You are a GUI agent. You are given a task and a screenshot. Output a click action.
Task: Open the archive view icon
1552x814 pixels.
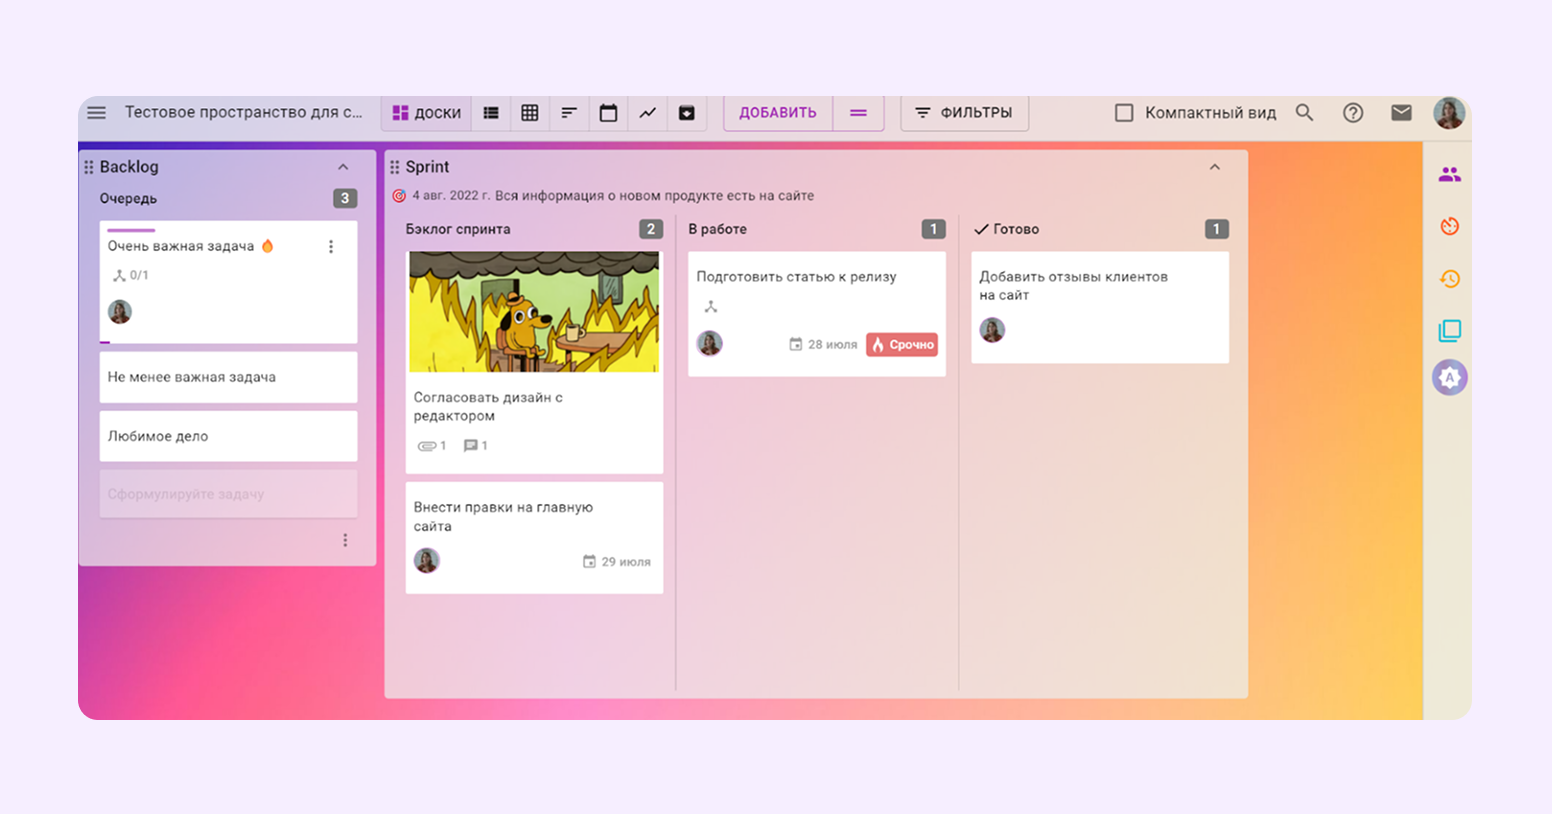click(x=687, y=113)
